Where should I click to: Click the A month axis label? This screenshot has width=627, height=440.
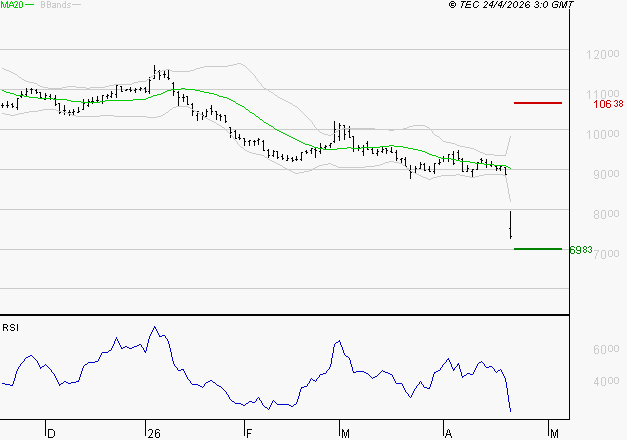coord(449,434)
